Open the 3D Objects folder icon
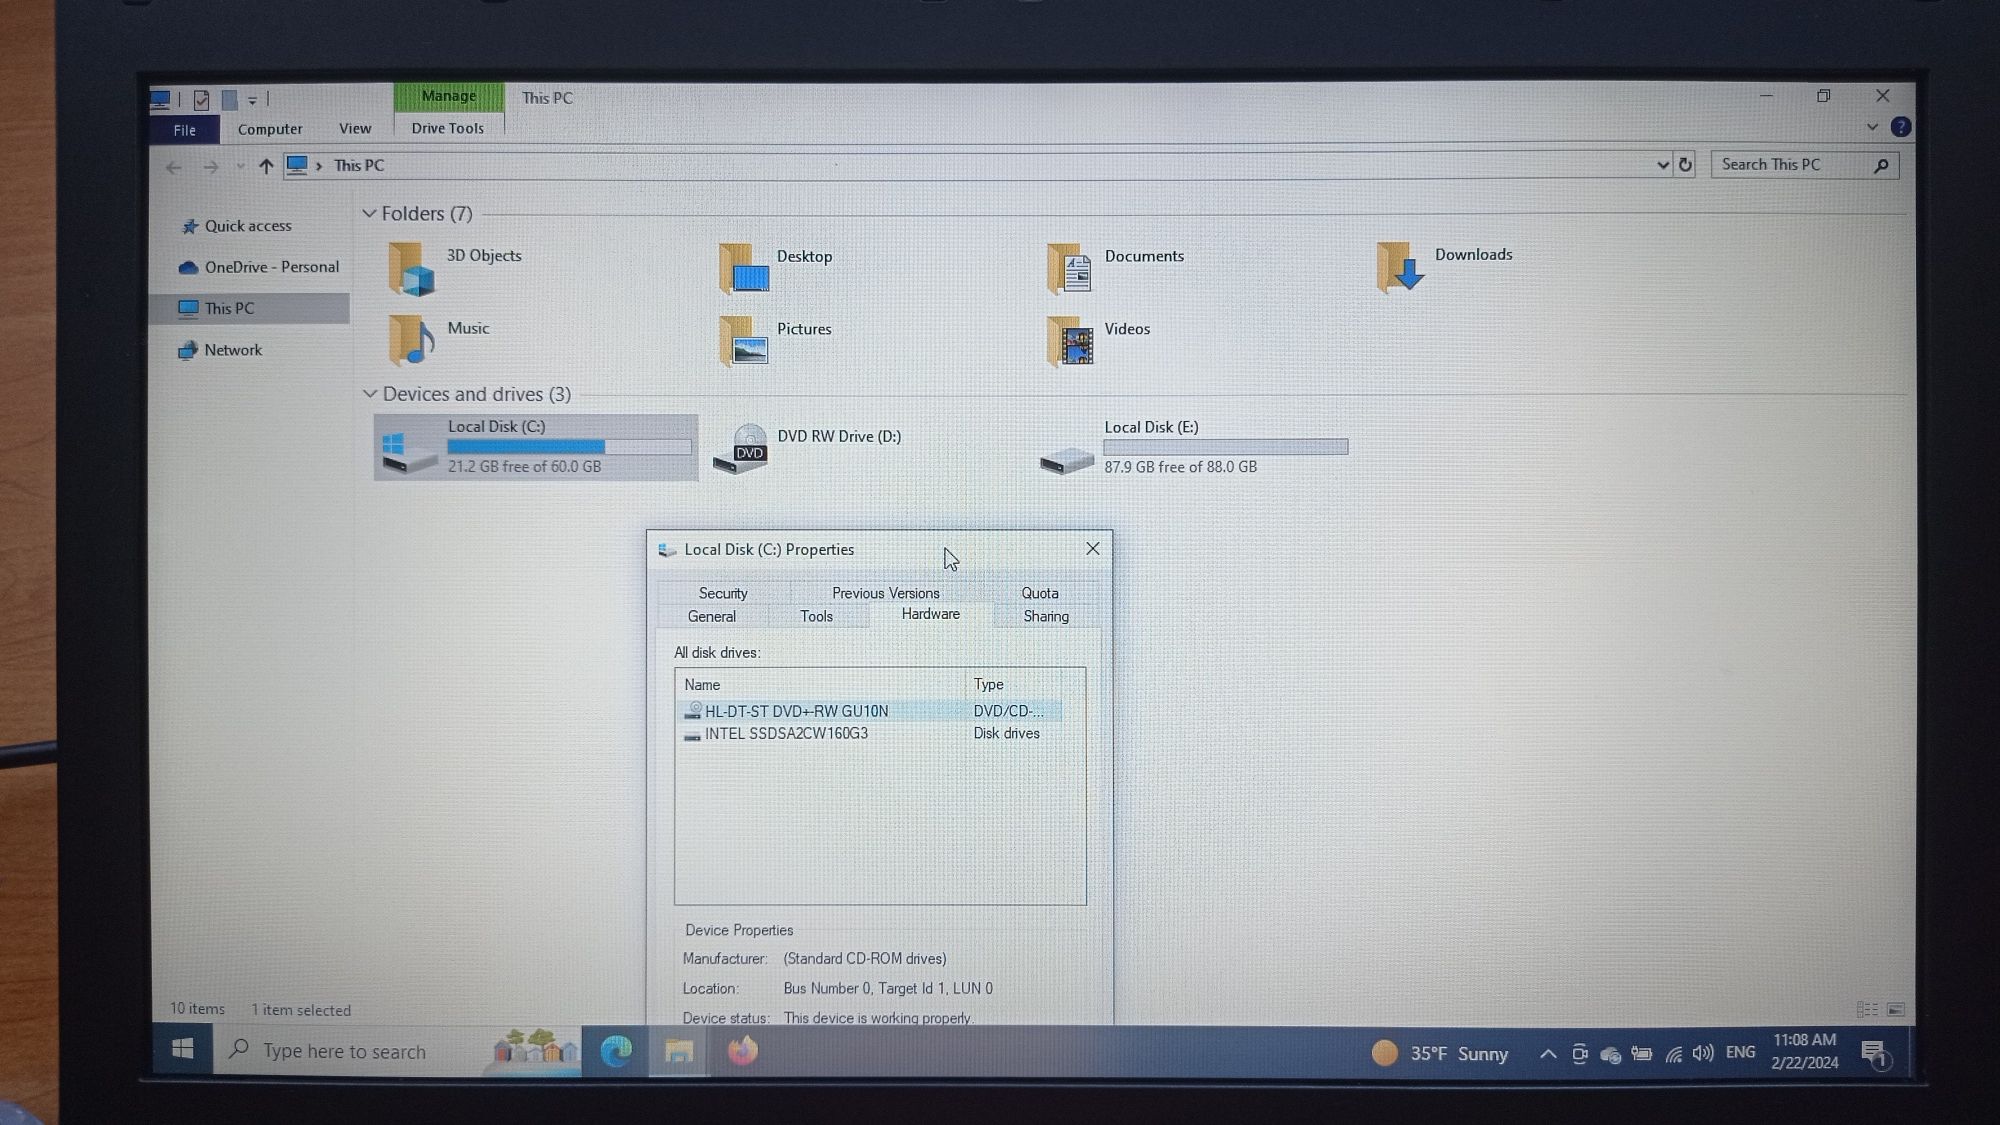The height and width of the screenshot is (1125, 2000). coord(411,269)
